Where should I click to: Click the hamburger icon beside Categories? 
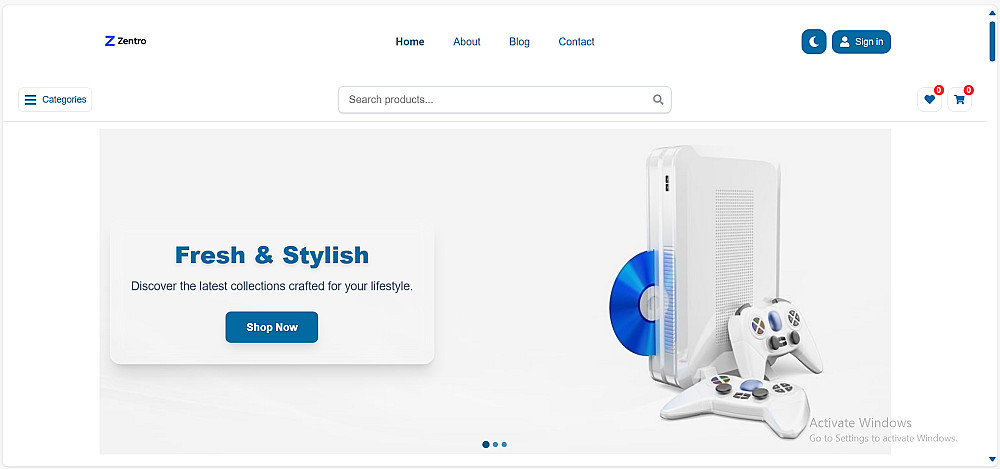coord(30,100)
